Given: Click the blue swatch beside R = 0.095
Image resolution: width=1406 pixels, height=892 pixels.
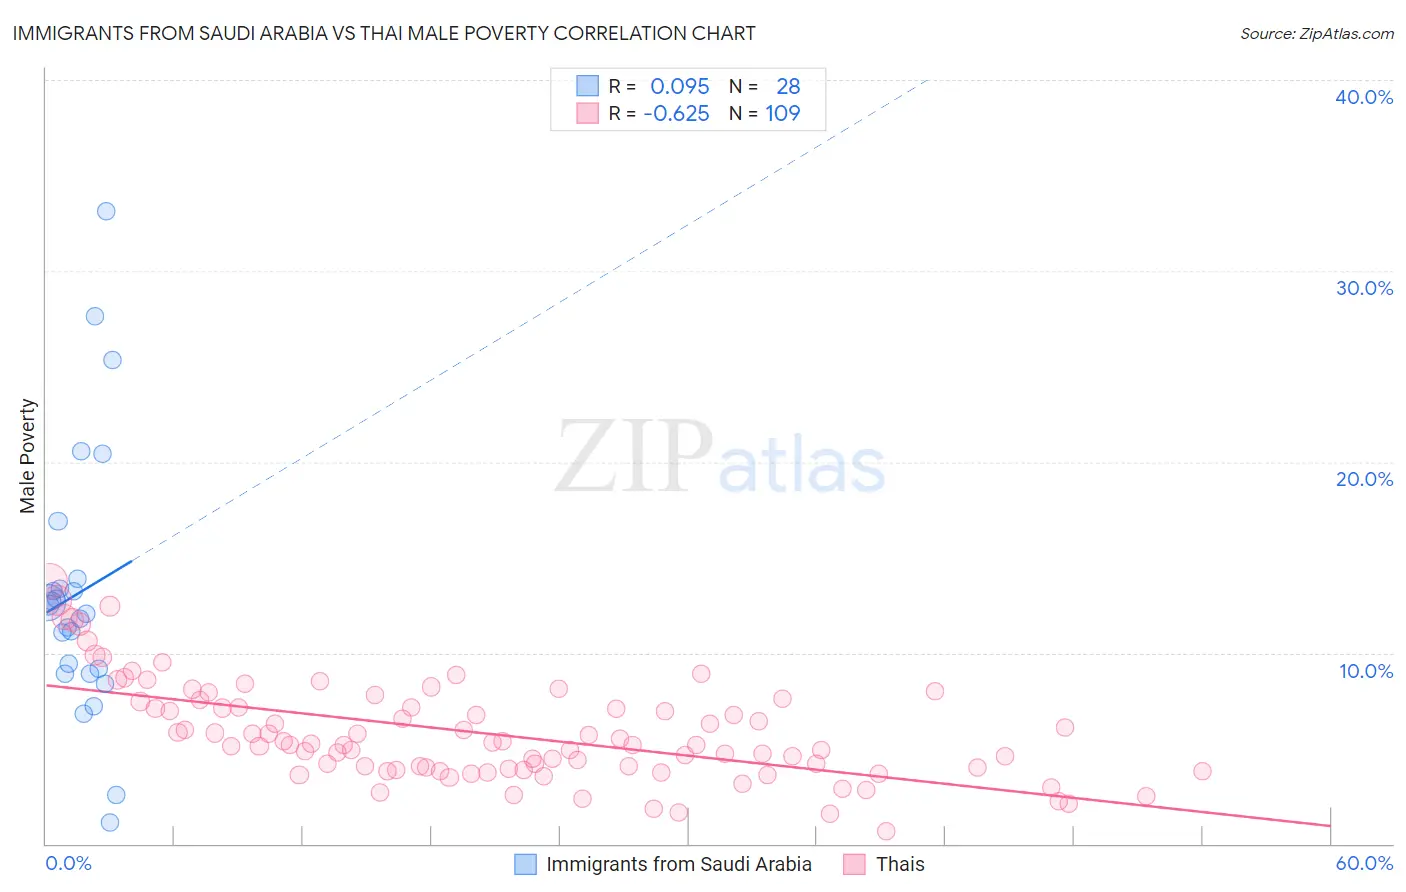Looking at the screenshot, I should point(587,86).
